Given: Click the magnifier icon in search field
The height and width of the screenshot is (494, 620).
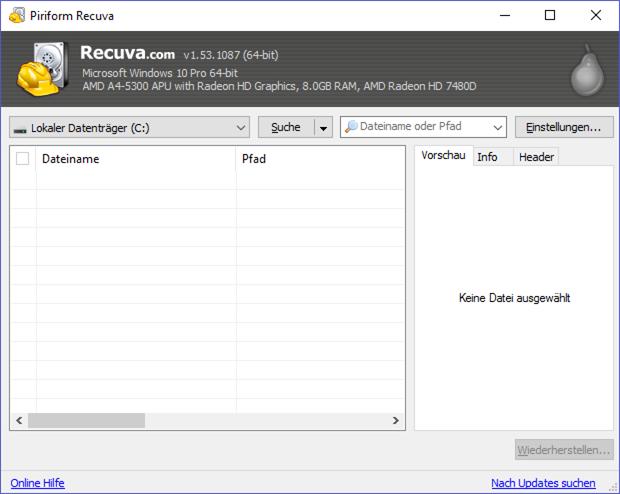Looking at the screenshot, I should [351, 127].
